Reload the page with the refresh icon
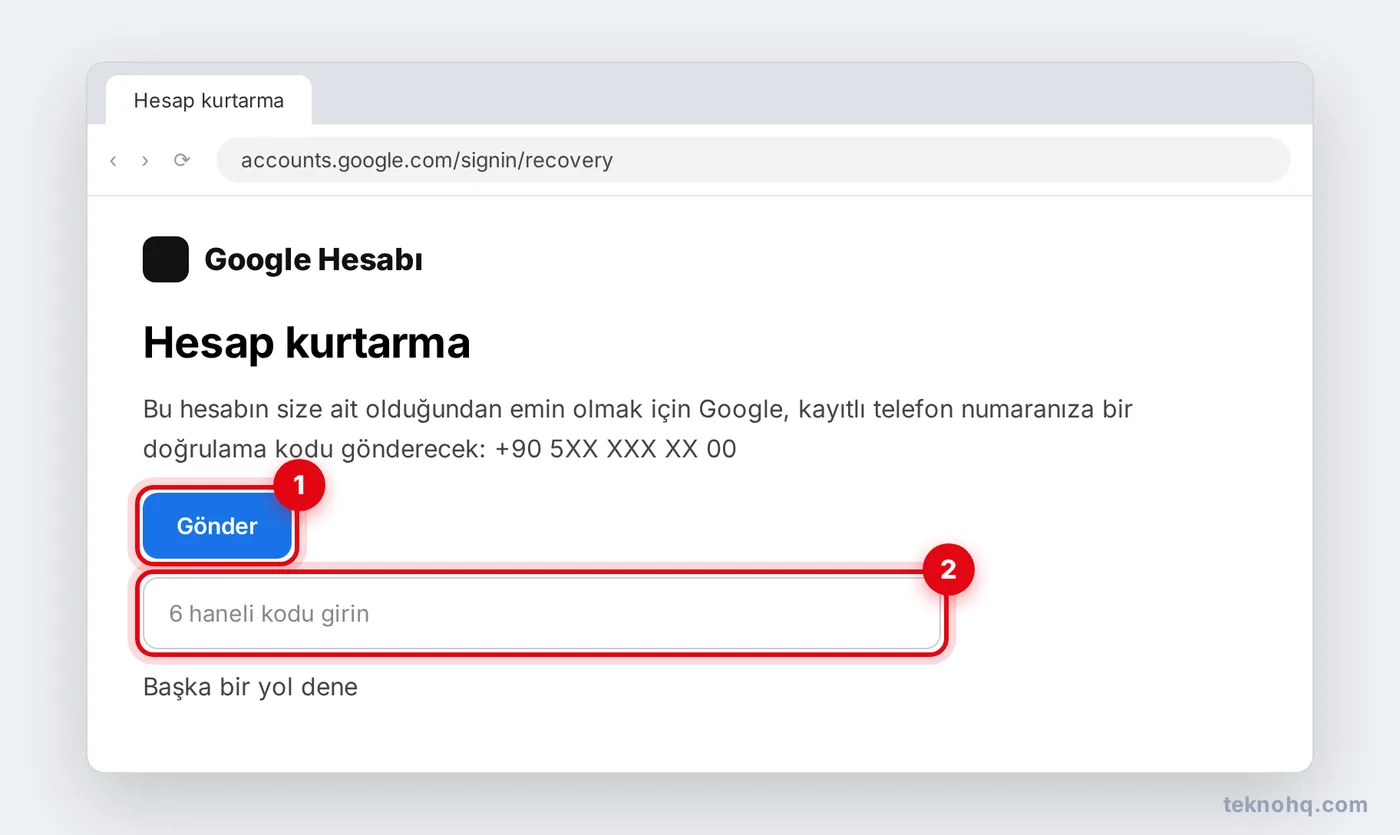 click(181, 160)
